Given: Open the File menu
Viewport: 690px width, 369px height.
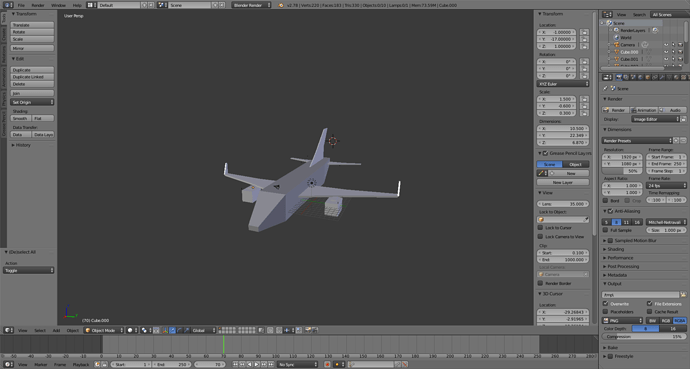Looking at the screenshot, I should (21, 5).
